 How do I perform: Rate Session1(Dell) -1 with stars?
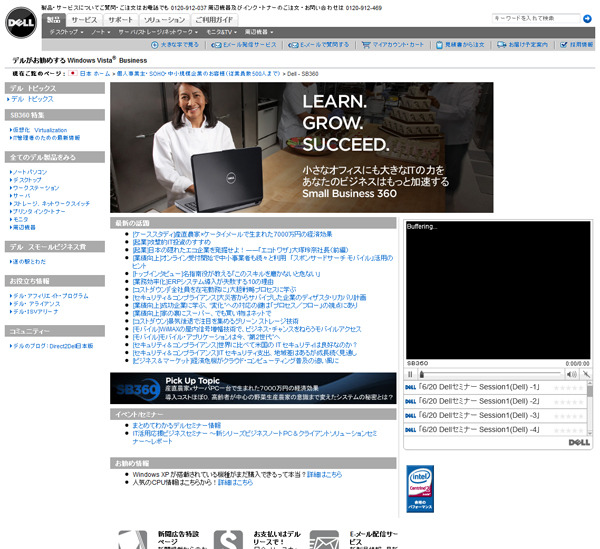569,388
